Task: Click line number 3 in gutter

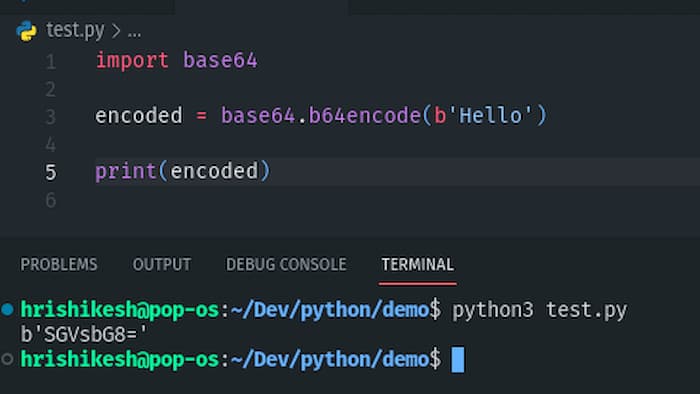Action: (51, 117)
